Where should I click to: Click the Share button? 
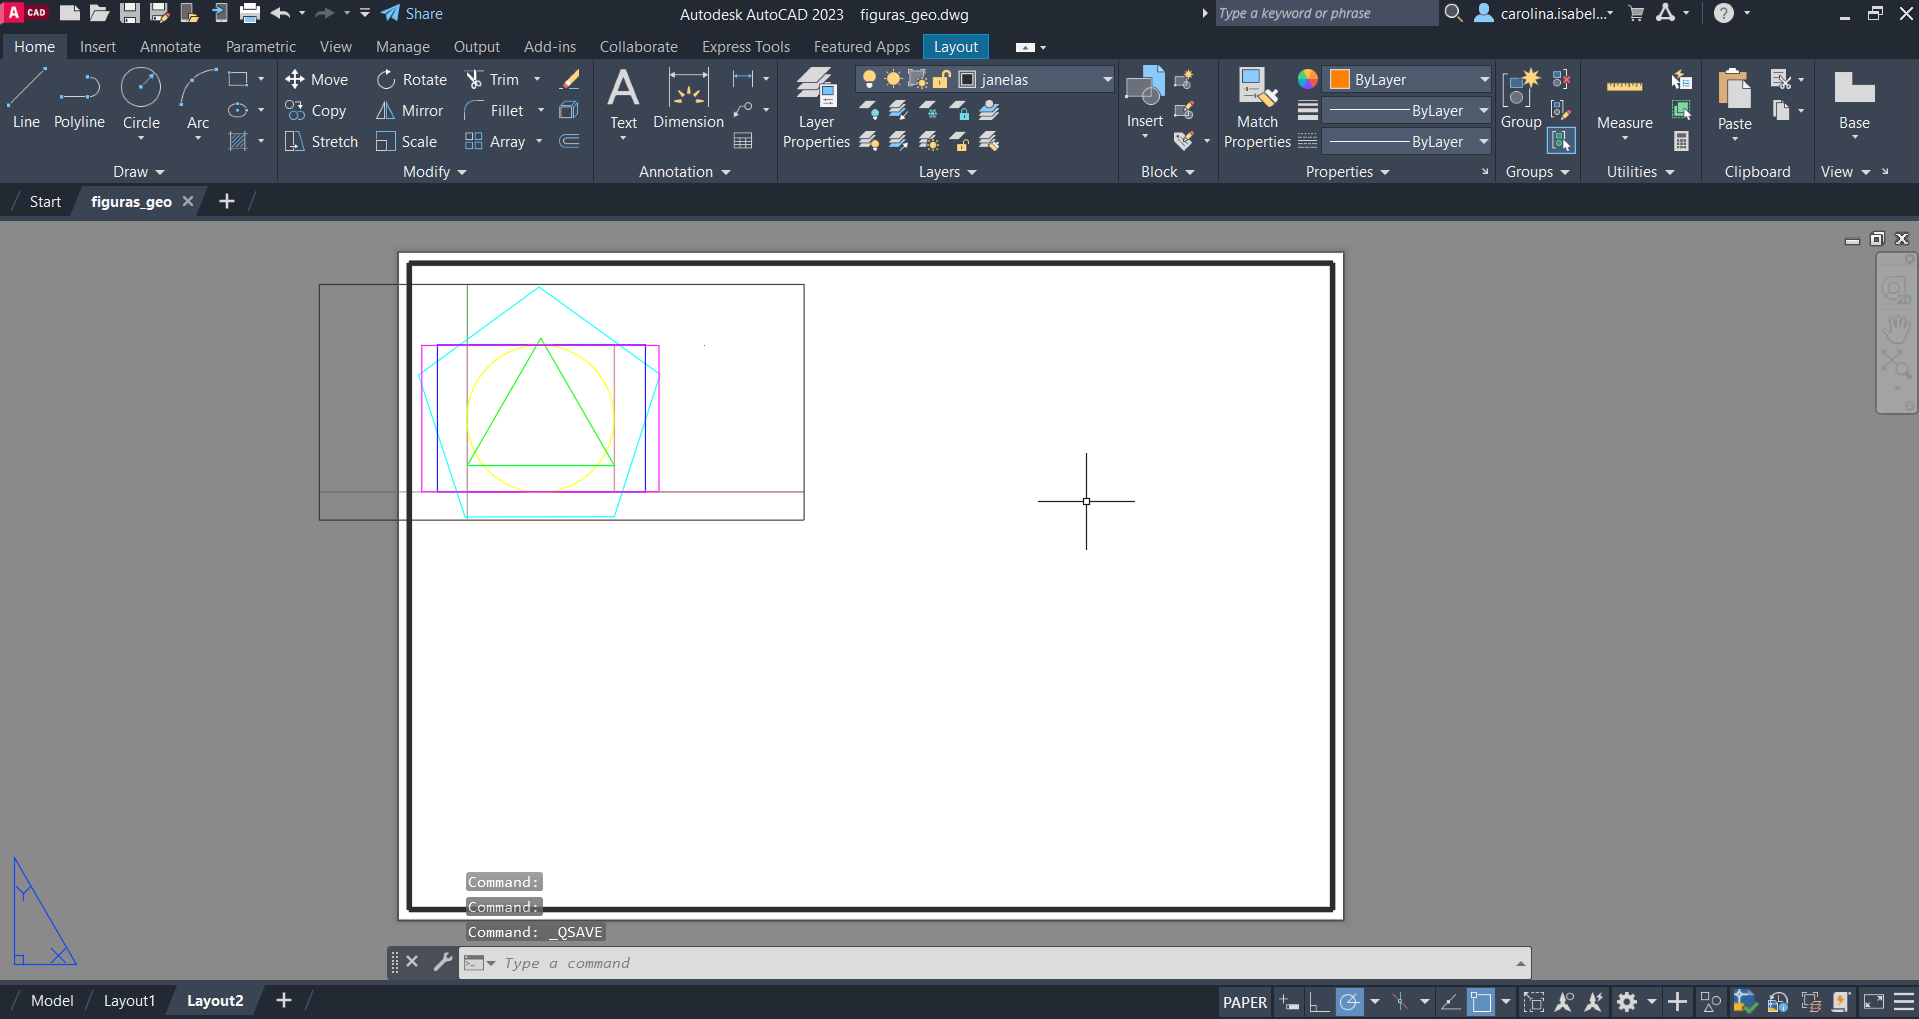pos(412,14)
